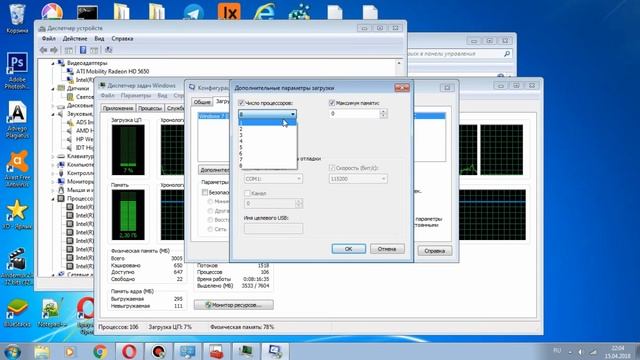Open number of processors combo box
Image resolution: width=640 pixels, height=360 pixels.
point(267,114)
